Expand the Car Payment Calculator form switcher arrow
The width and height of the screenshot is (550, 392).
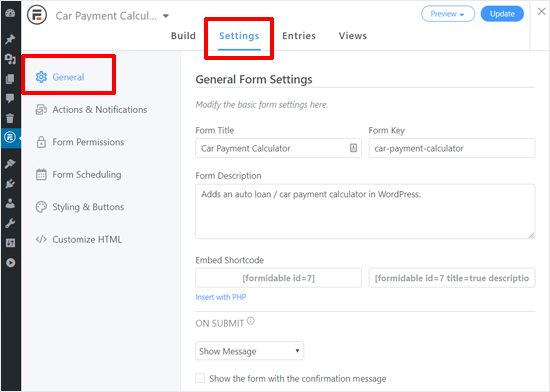[x=166, y=16]
